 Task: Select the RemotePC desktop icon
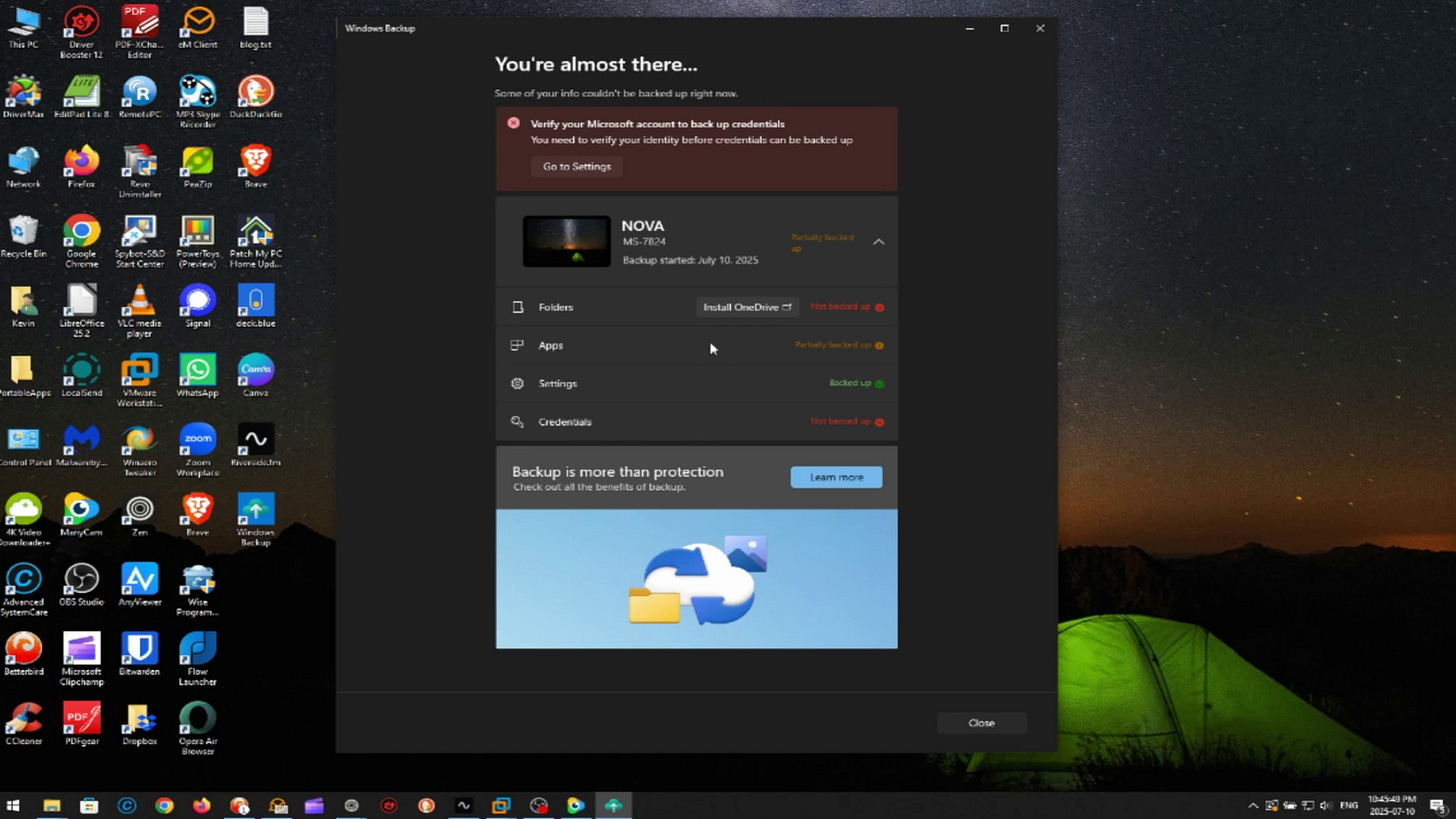tap(139, 98)
